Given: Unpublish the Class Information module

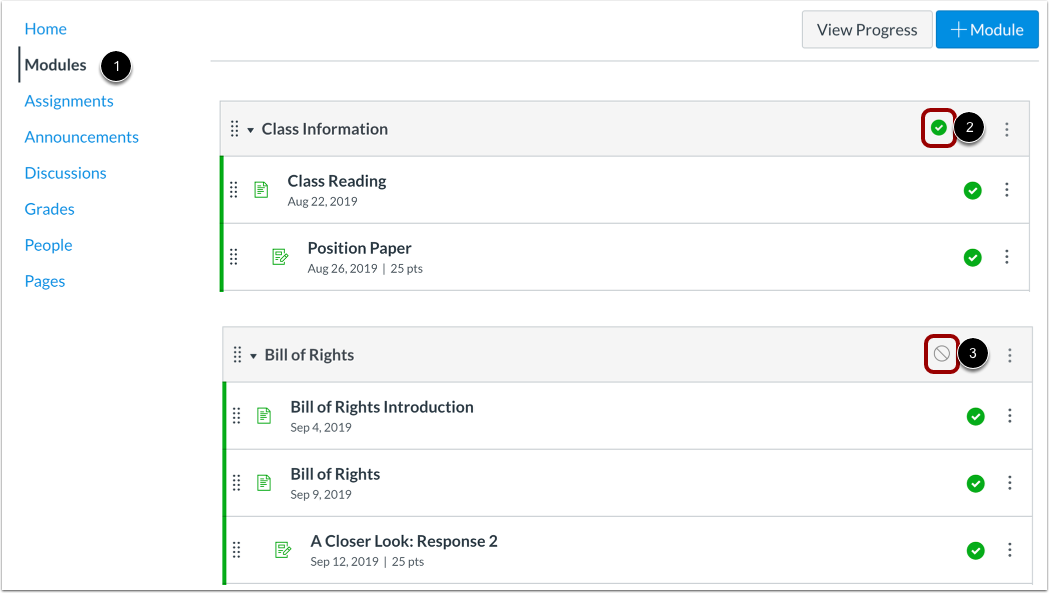Looking at the screenshot, I should tap(938, 128).
